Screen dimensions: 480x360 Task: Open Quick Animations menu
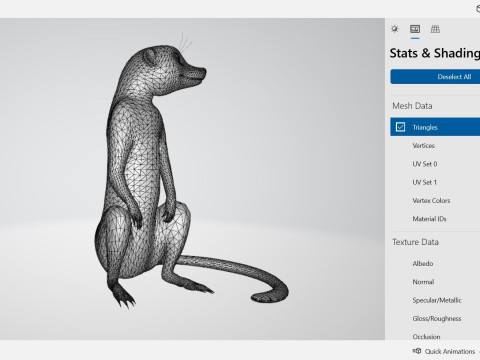click(444, 351)
